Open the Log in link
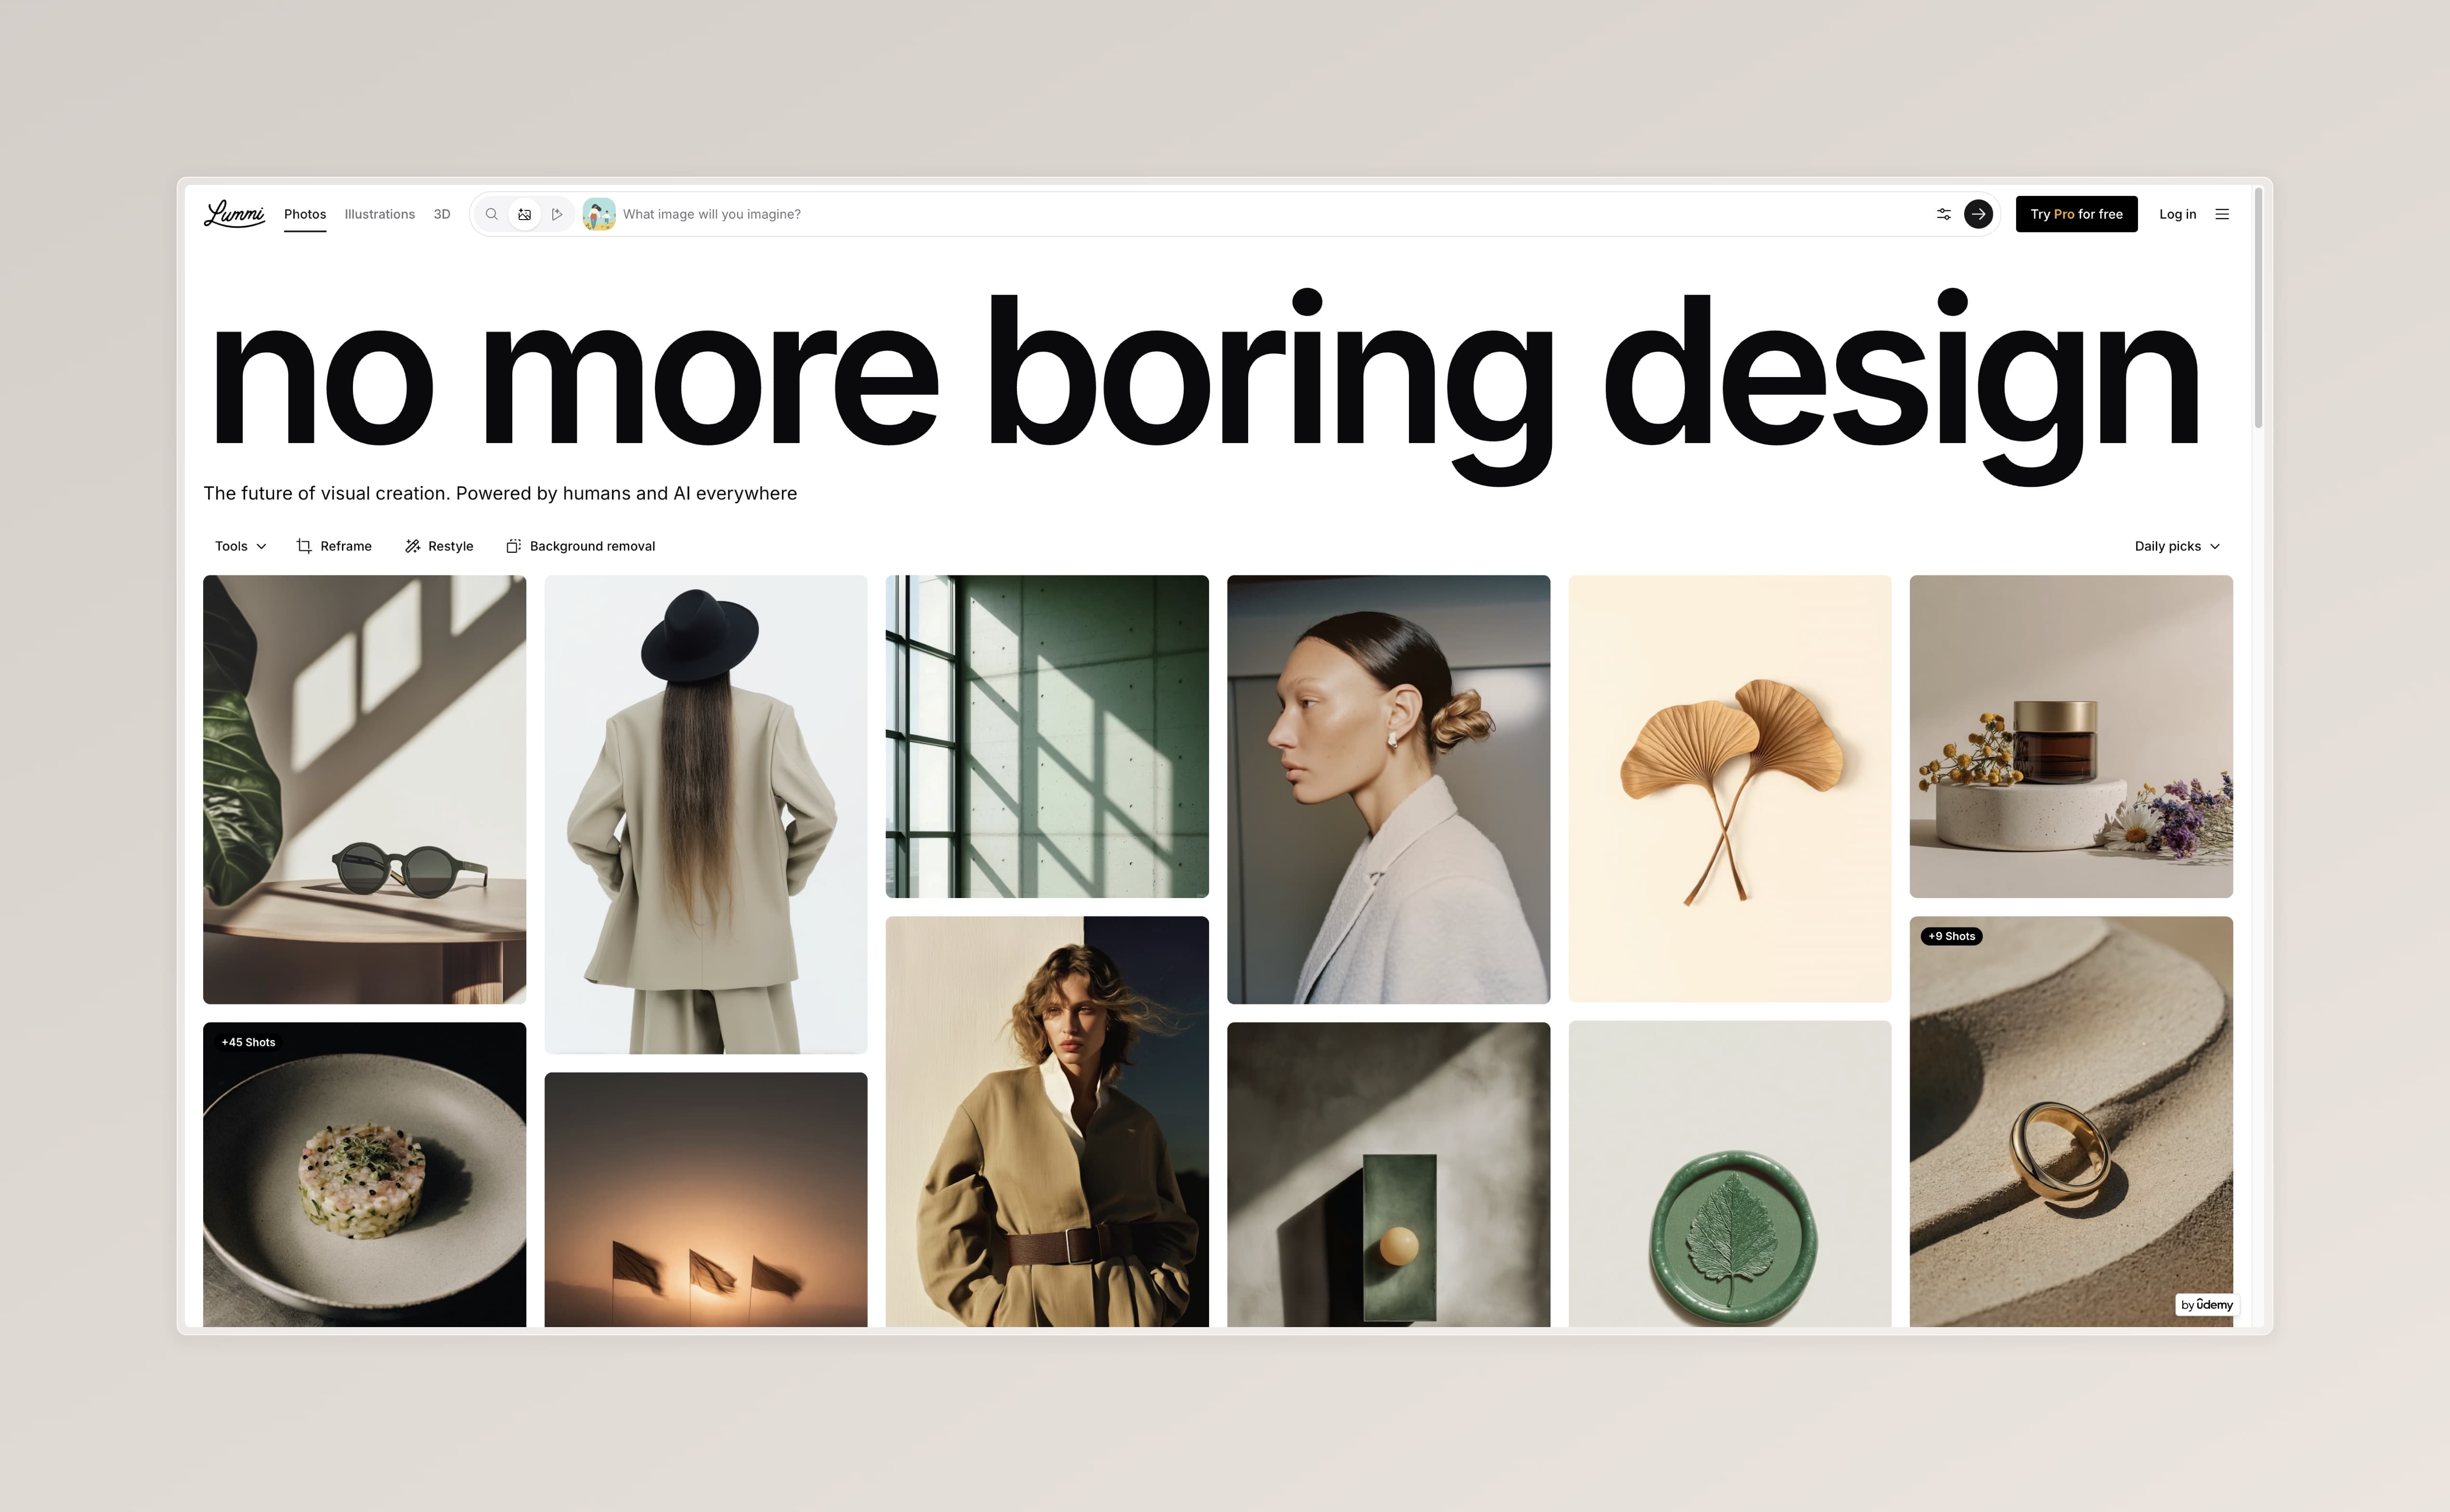This screenshot has width=2450, height=1512. 2177,214
